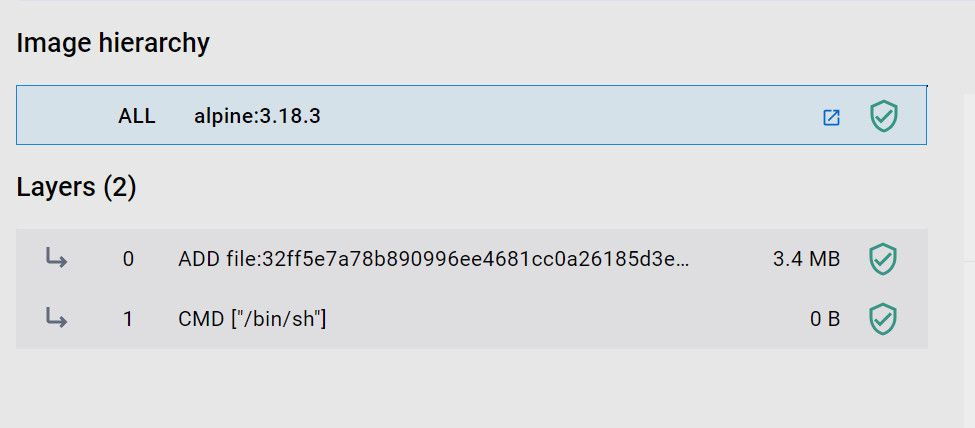
Task: Click the arrow icon beside layer 0
Action: [57, 259]
